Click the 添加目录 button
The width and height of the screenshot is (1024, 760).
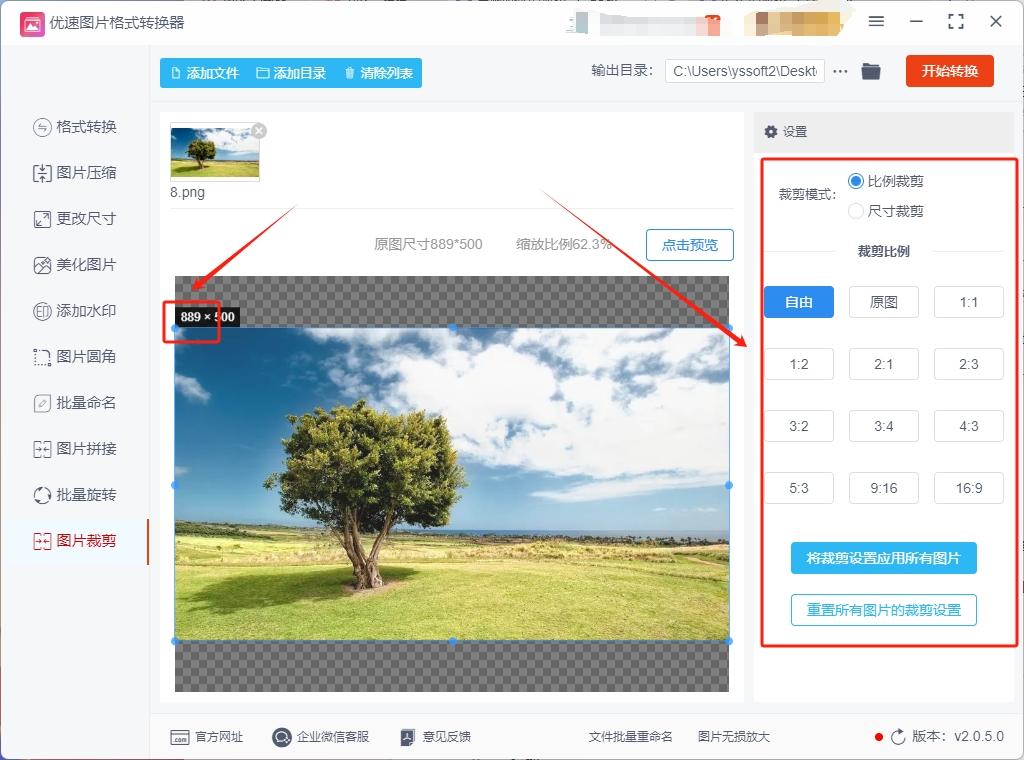coord(291,73)
